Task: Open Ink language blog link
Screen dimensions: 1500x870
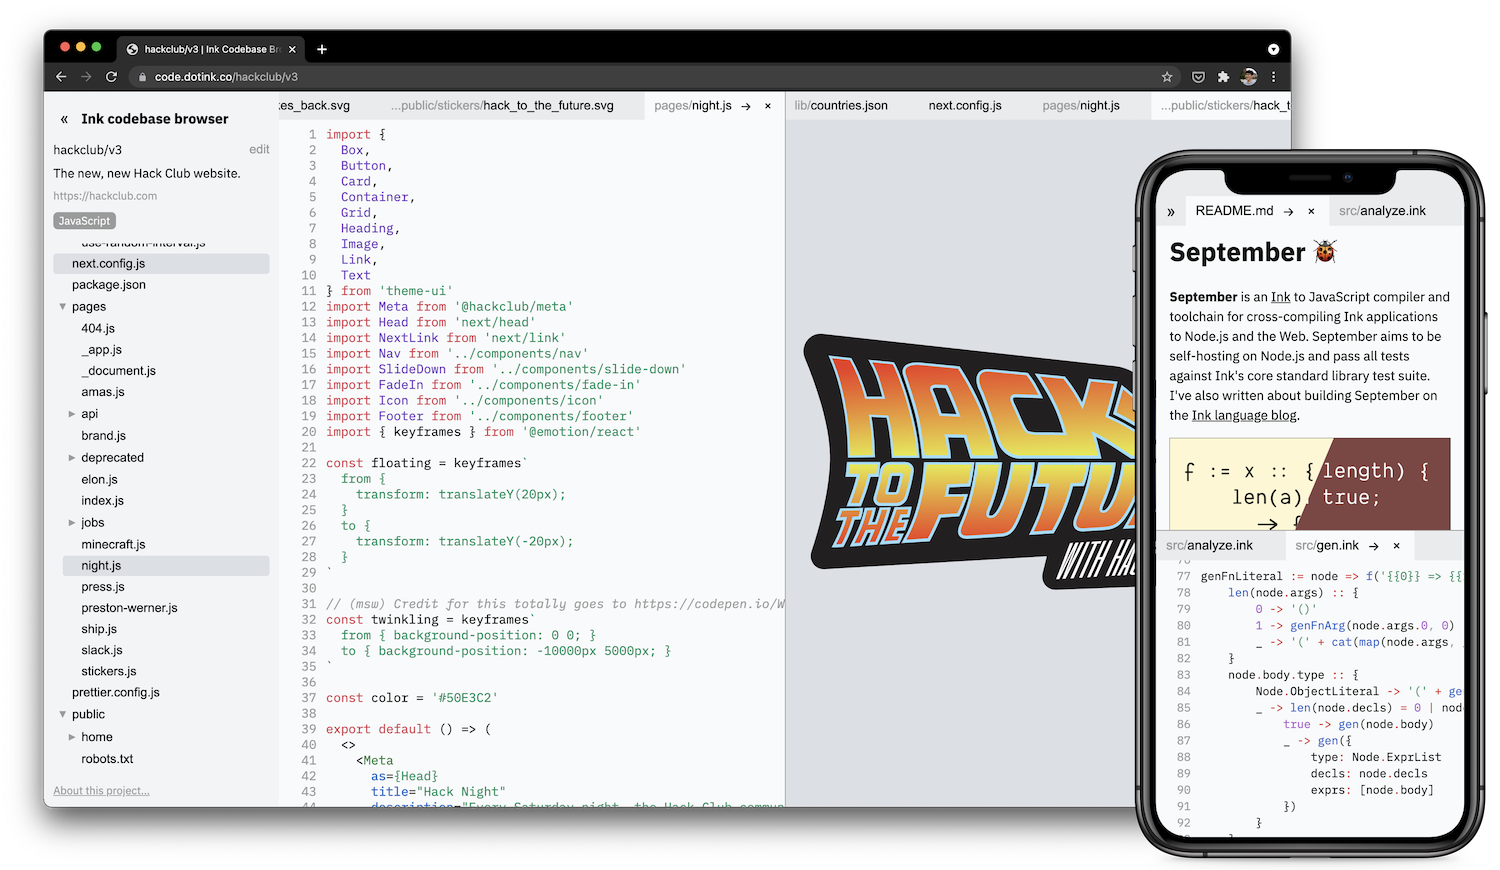Action: pyautogui.click(x=1244, y=416)
